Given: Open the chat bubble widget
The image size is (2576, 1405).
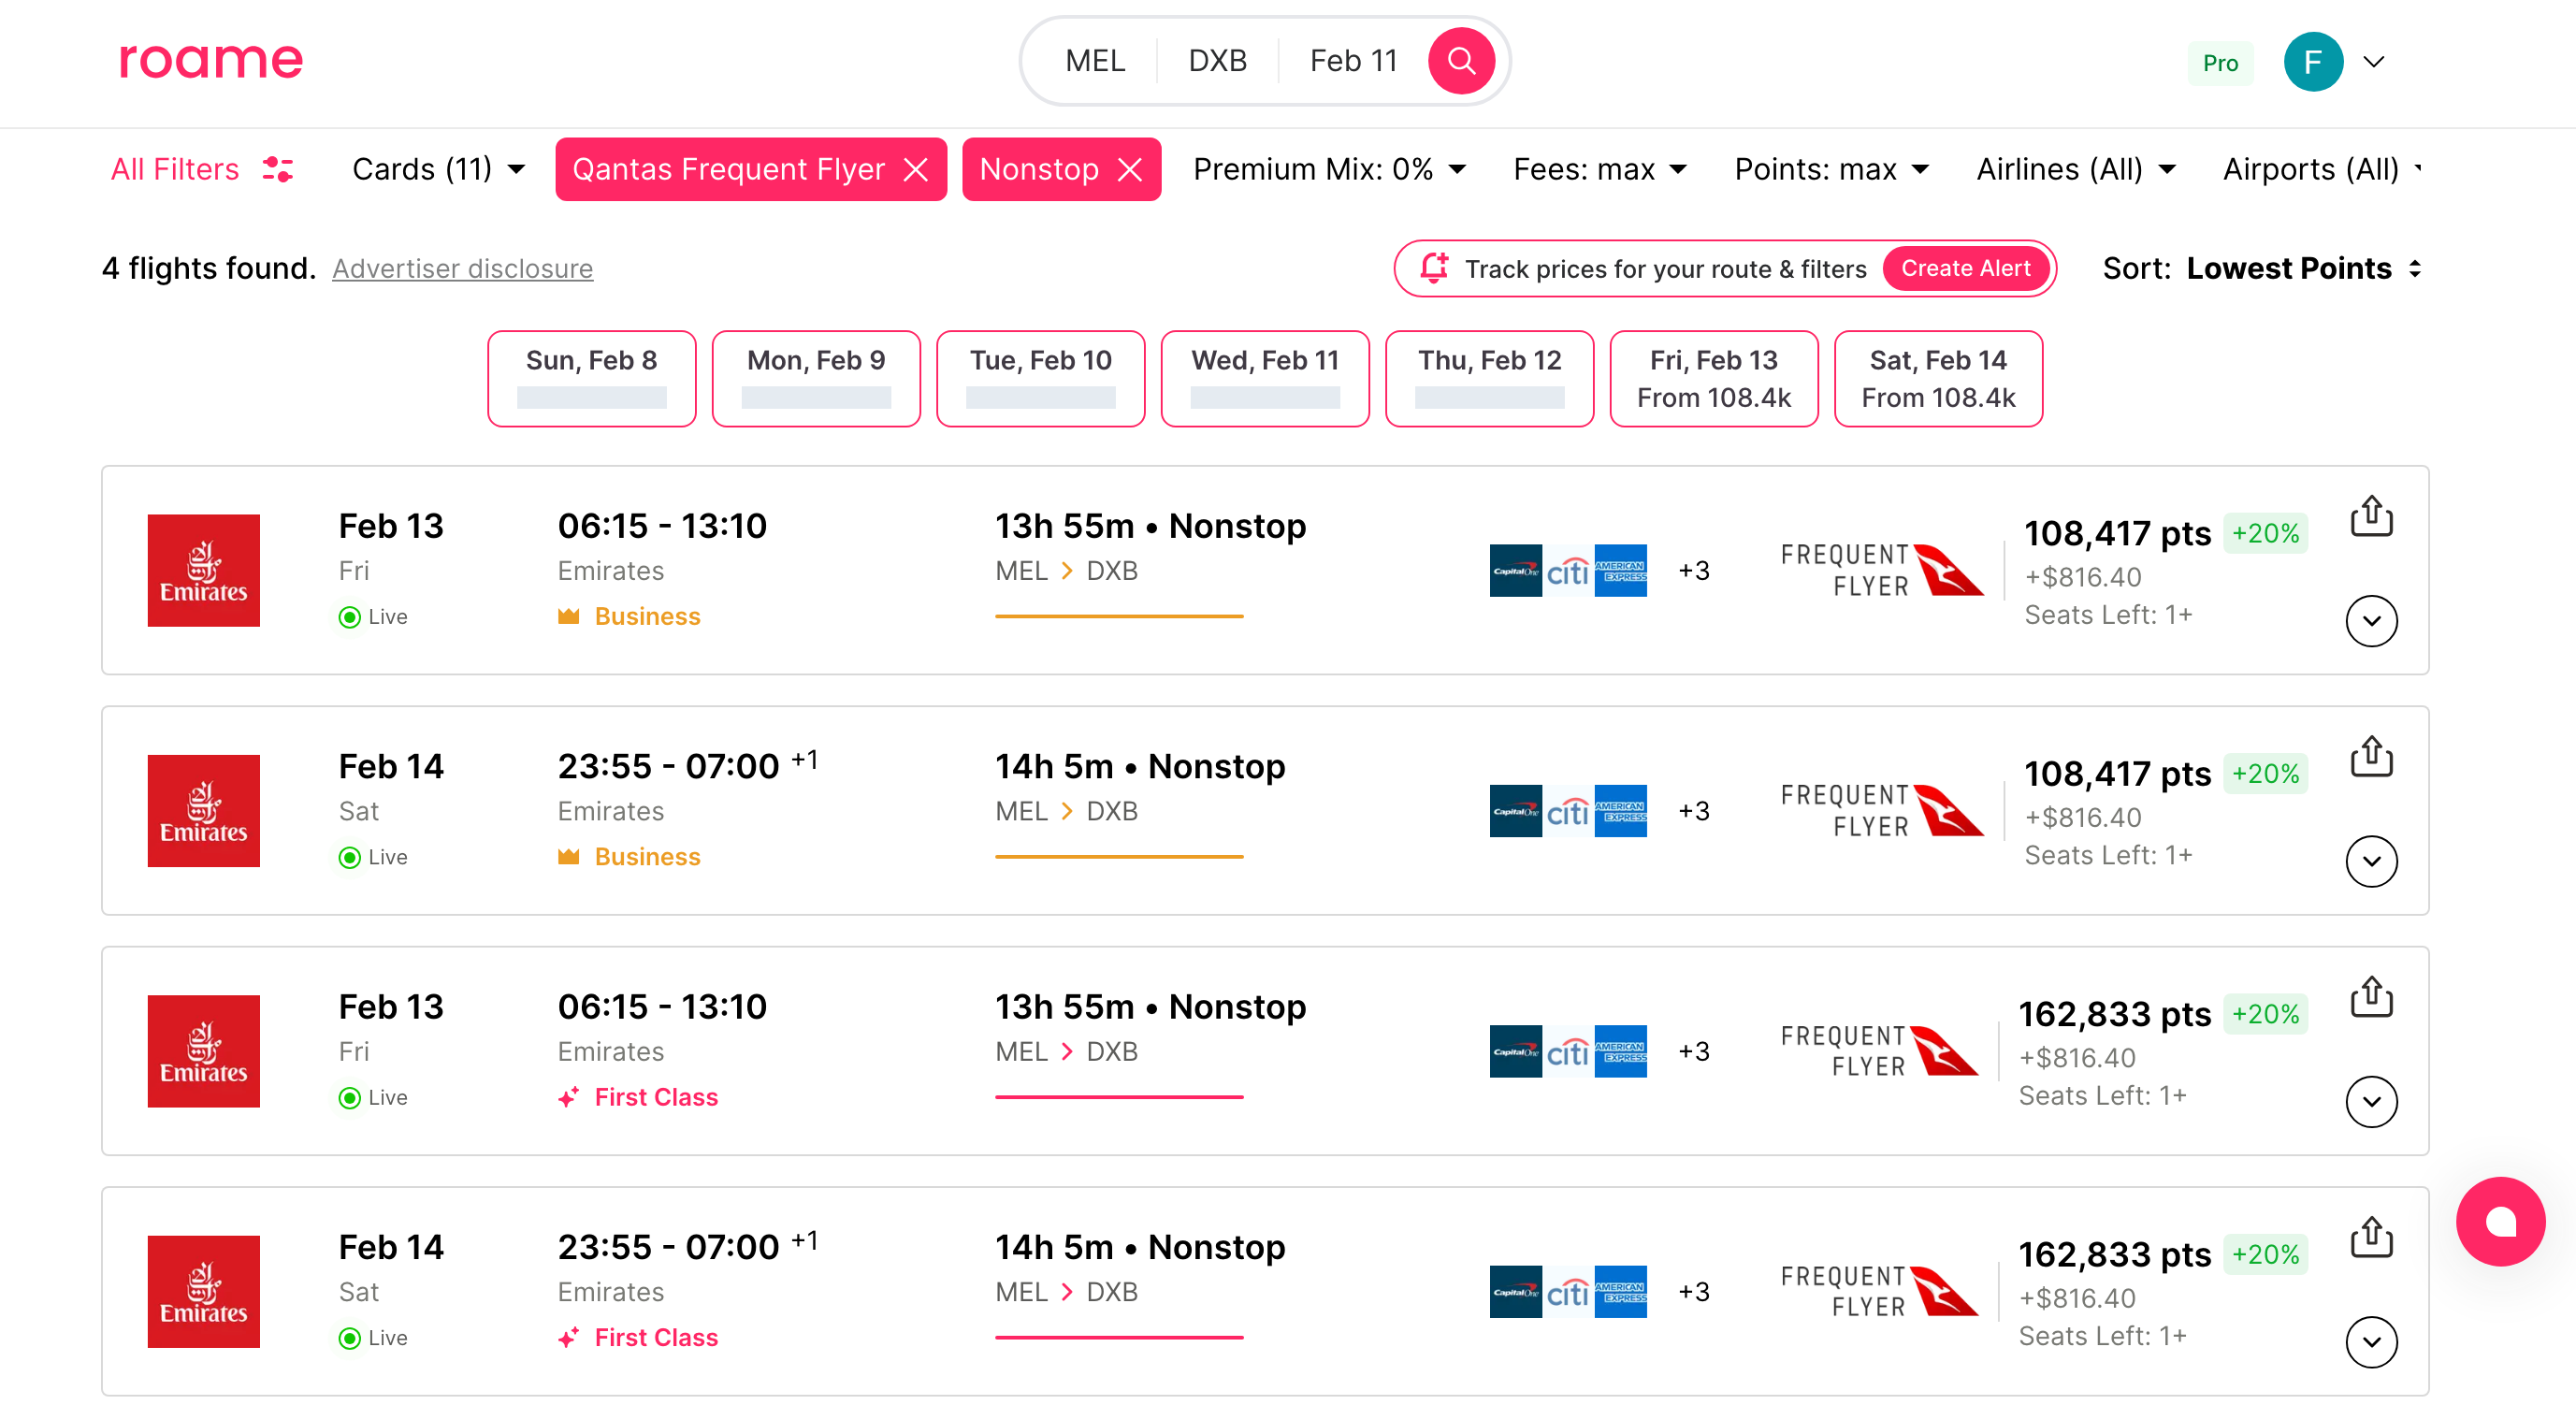Looking at the screenshot, I should click(x=2499, y=1221).
